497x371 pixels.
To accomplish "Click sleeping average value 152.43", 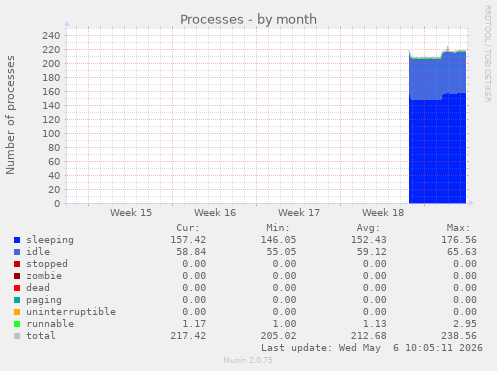I will coord(369,240).
